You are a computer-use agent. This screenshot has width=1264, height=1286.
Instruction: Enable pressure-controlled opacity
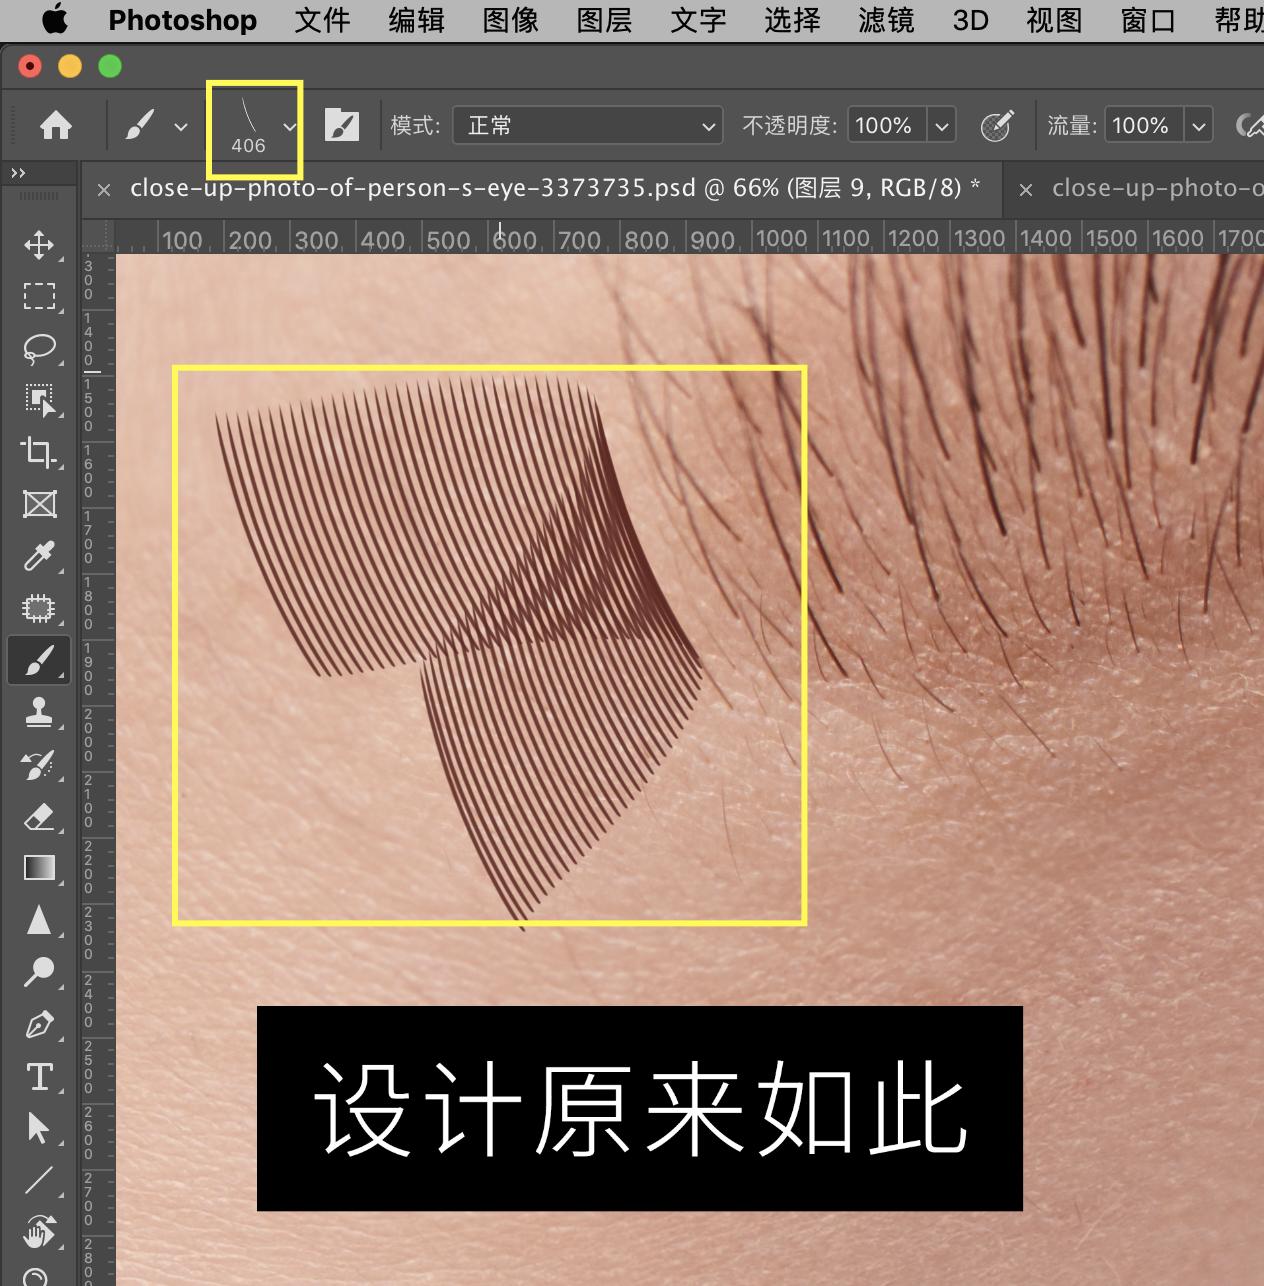[996, 125]
